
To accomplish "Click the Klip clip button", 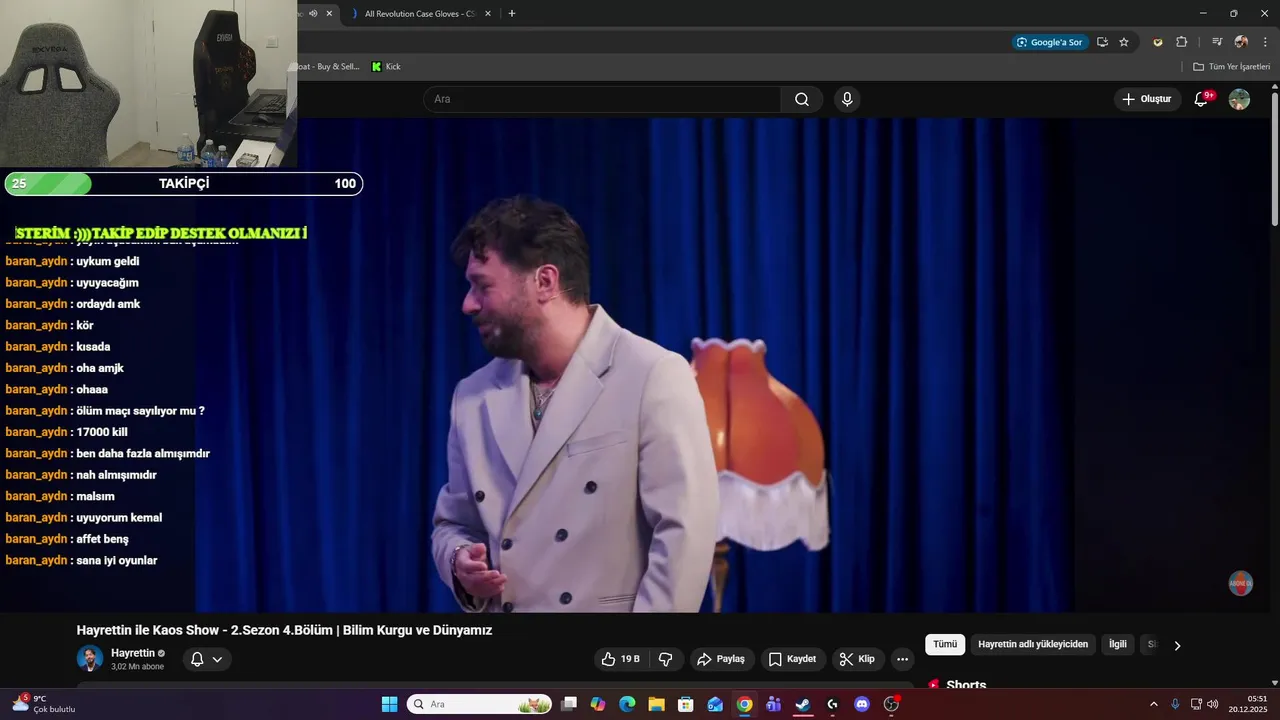I will tap(858, 659).
